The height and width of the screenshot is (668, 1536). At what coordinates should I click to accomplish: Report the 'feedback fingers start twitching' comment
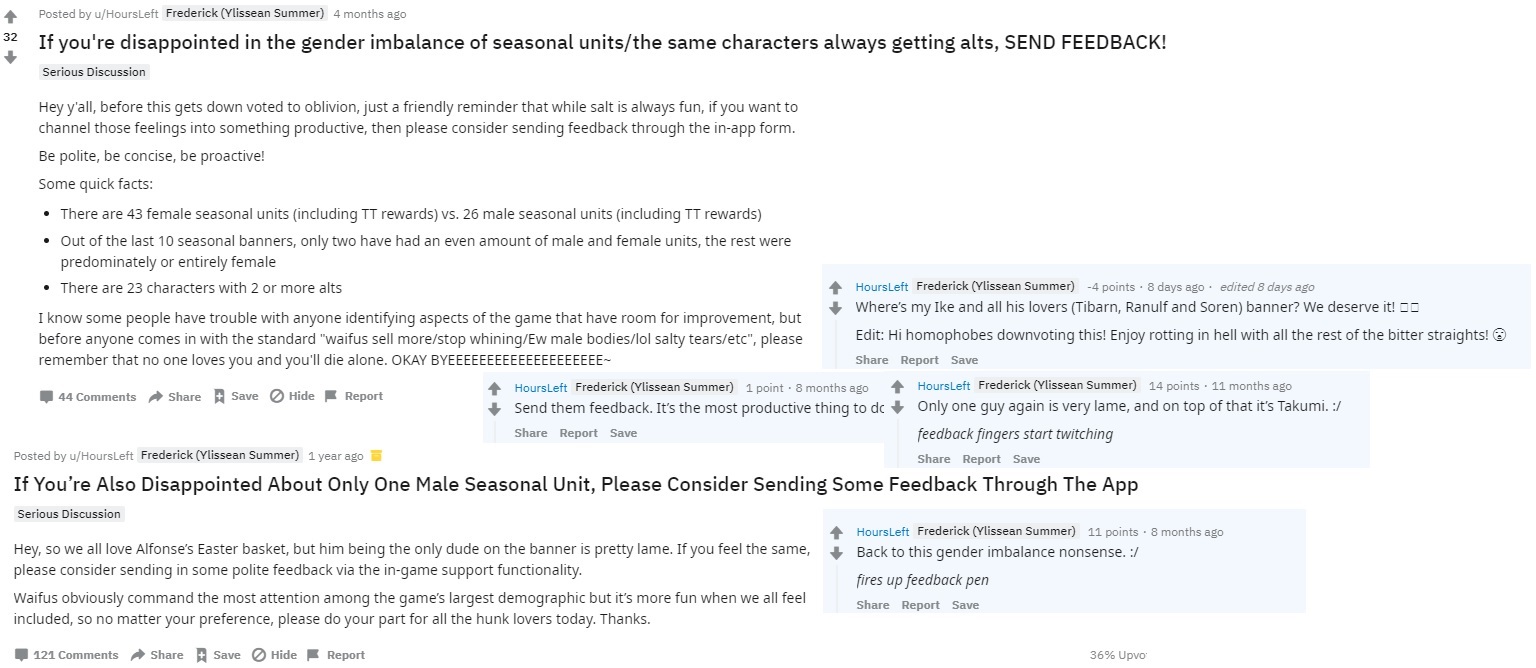[981, 459]
